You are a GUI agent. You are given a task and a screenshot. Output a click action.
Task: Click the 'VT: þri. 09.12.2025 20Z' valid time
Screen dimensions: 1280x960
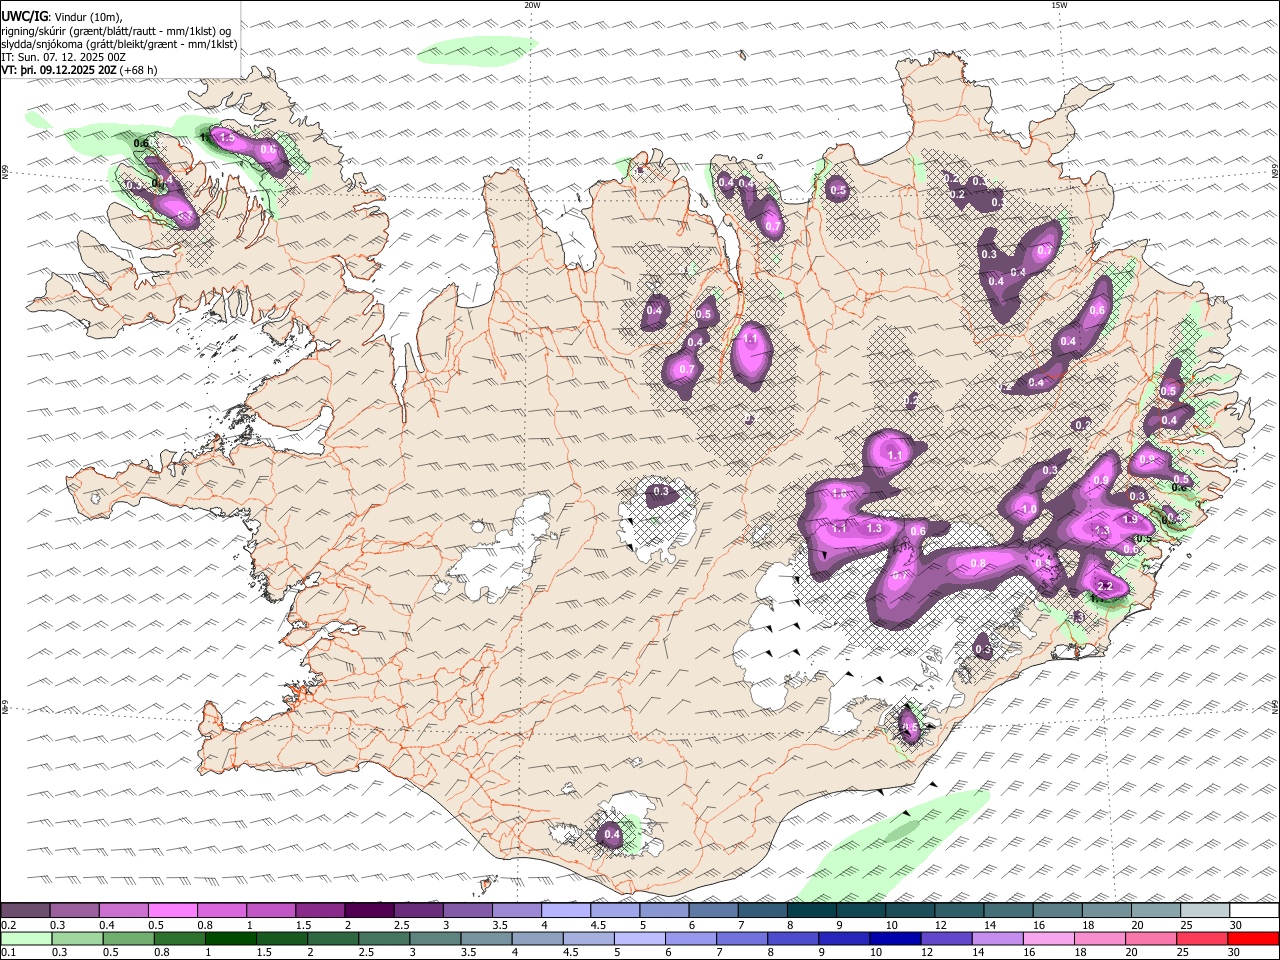click(59, 70)
